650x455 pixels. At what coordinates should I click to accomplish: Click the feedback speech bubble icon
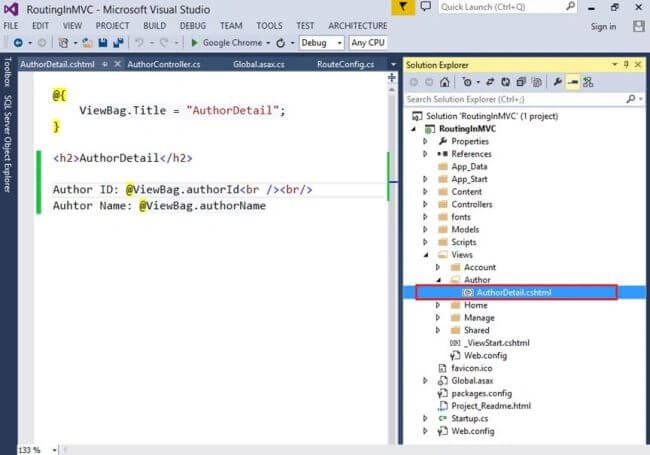[425, 7]
